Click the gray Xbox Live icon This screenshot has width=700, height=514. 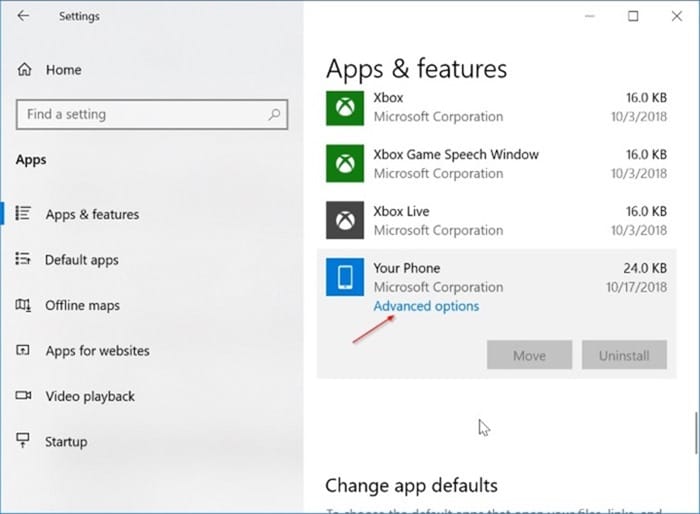pos(345,220)
